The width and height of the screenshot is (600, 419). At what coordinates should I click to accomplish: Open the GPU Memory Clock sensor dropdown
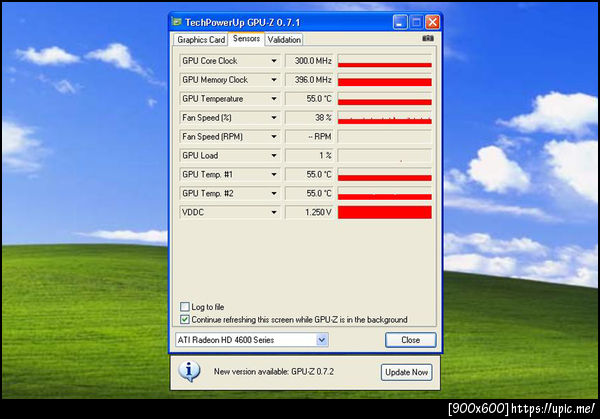[274, 80]
